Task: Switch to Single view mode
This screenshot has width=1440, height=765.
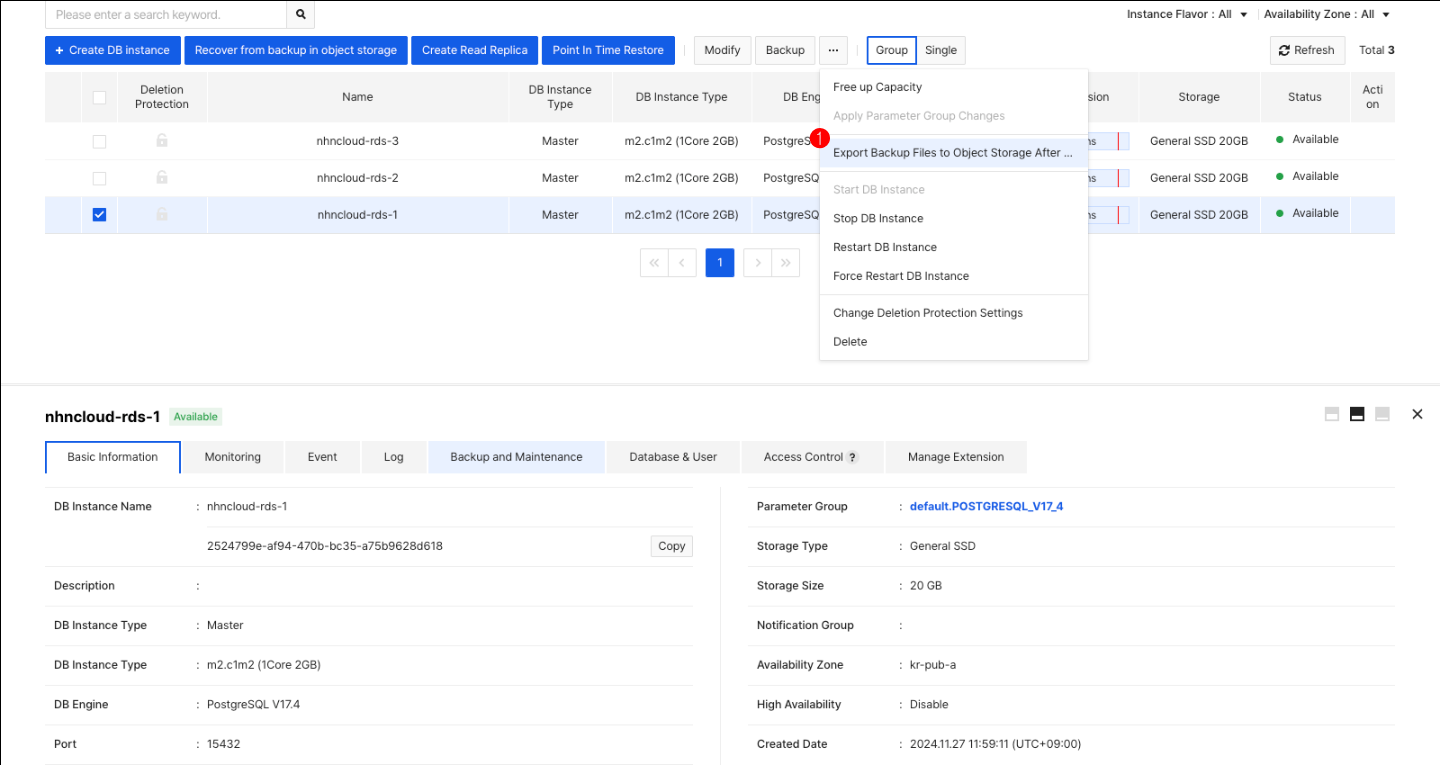Action: point(941,50)
